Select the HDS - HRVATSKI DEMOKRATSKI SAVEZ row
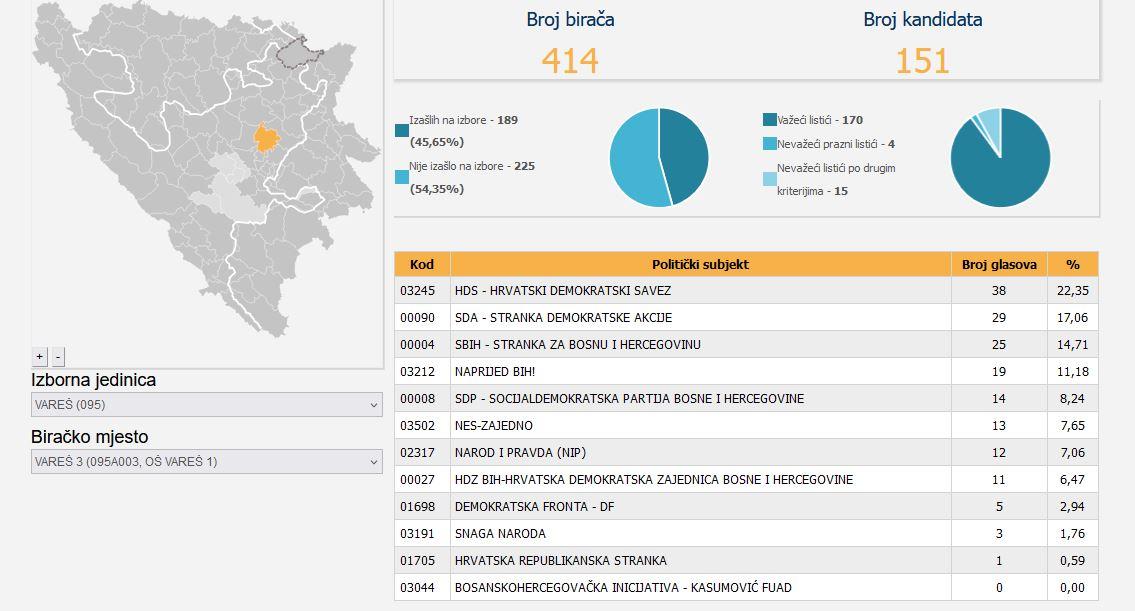Screen dimensions: 1135x611 [x=746, y=290]
